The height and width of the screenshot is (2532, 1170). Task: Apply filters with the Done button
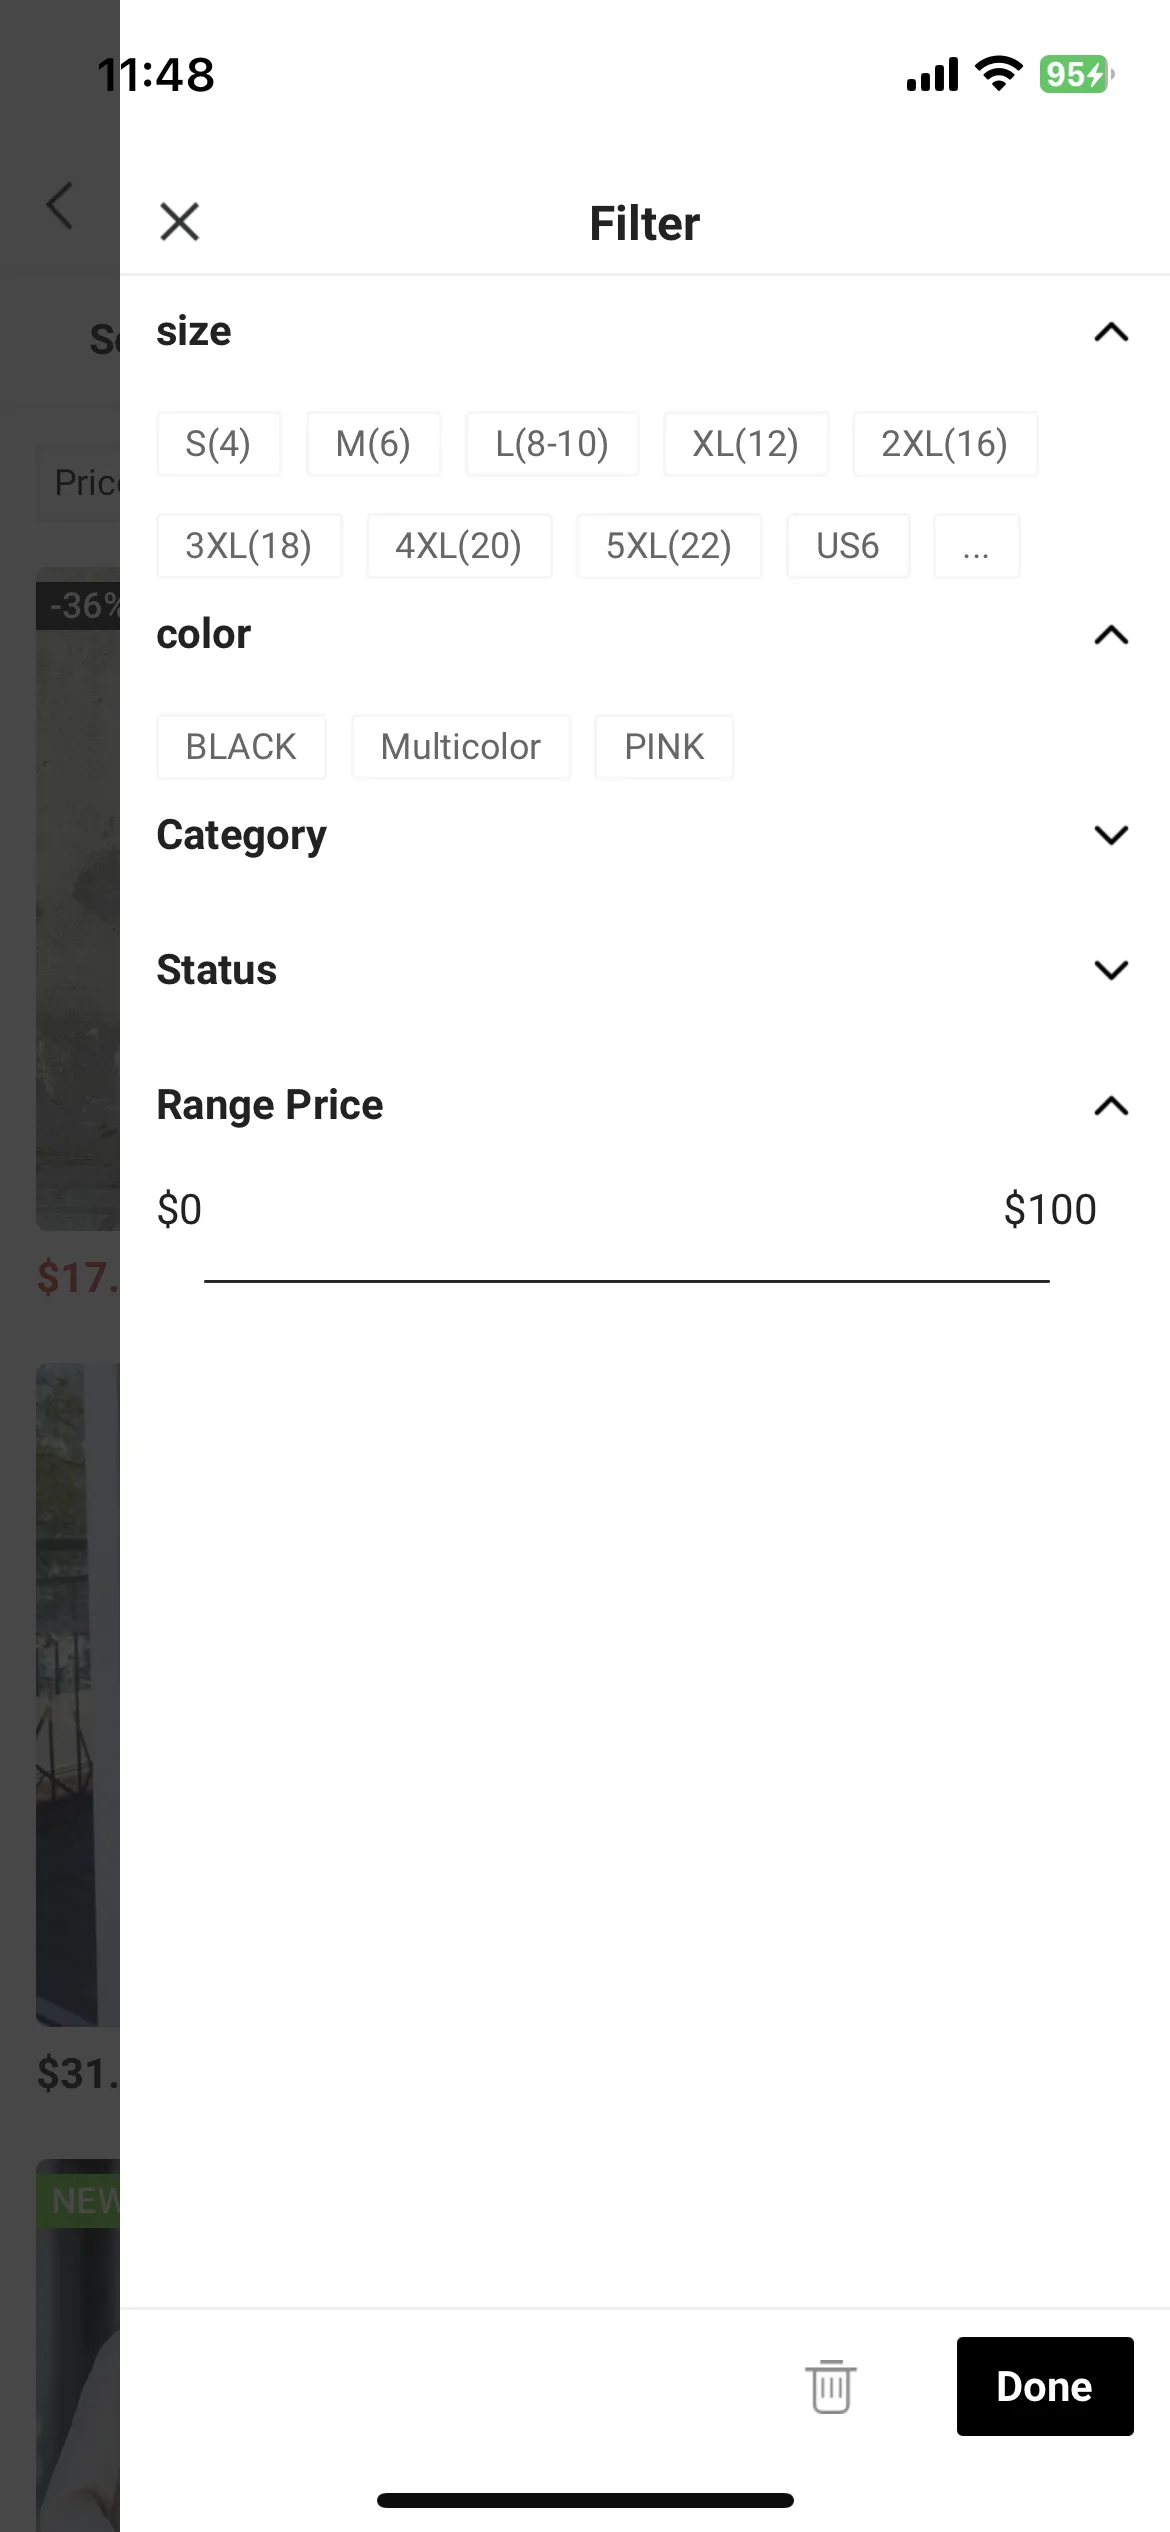coord(1045,2386)
